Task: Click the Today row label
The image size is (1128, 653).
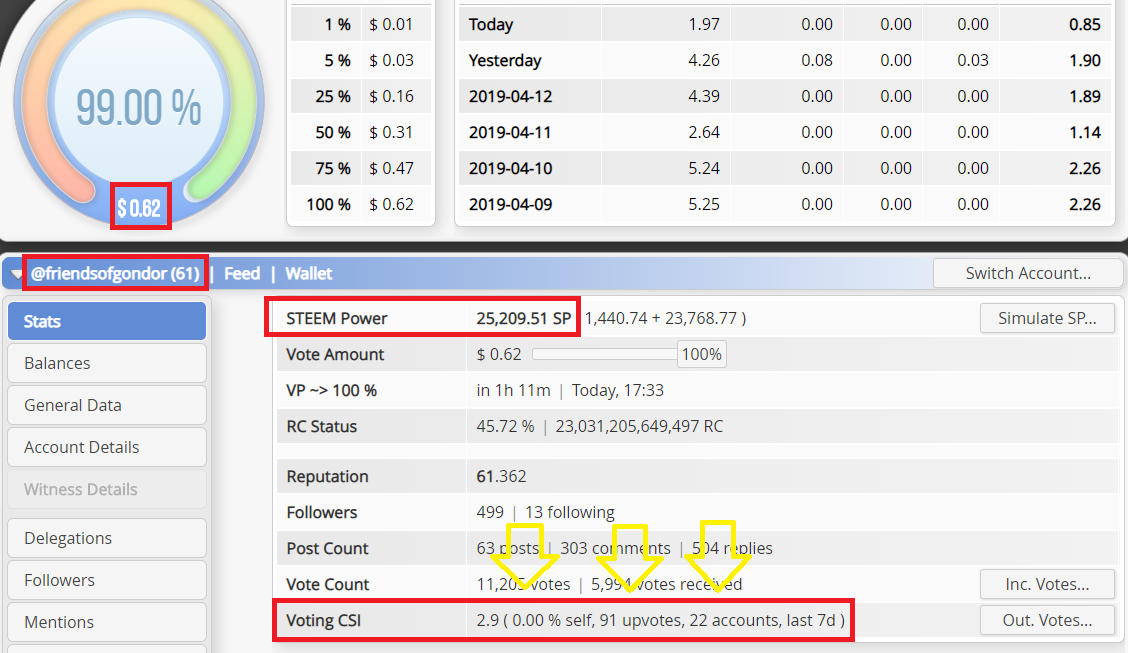Action: click(491, 24)
